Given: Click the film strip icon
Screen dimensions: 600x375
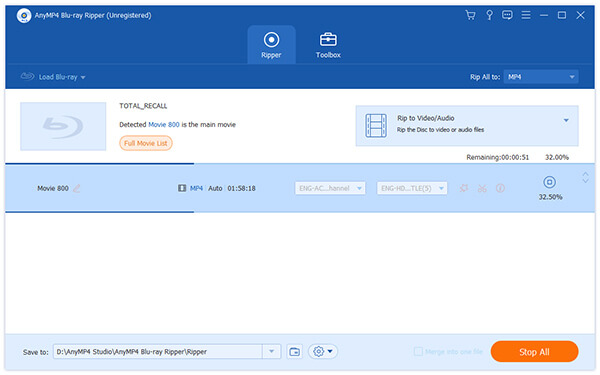Looking at the screenshot, I should (x=375, y=125).
